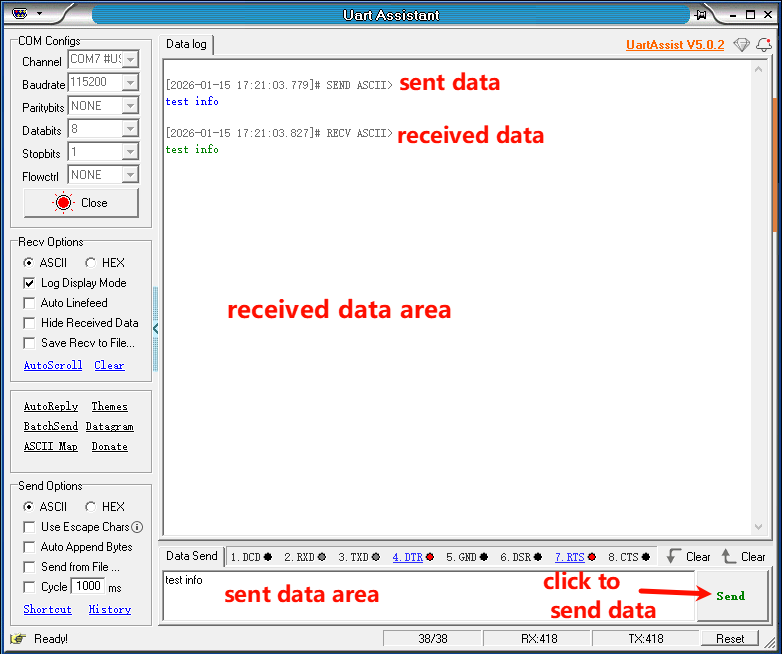Viewport: 782px width, 654px height.
Task: Enable Hide Received Data checkbox
Action: click(x=29, y=323)
